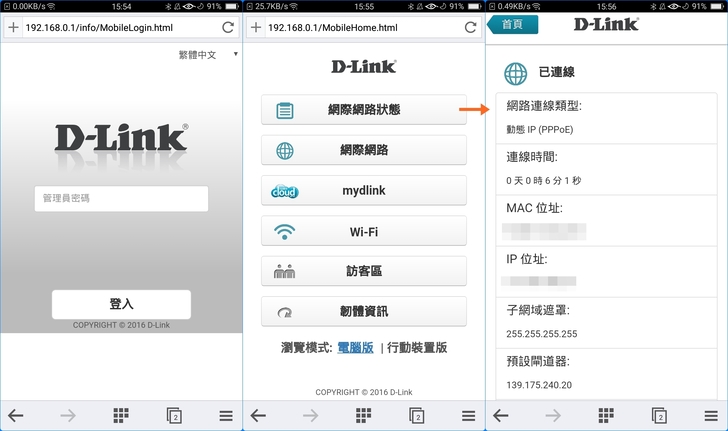Open the 網際網路 menu entry

pyautogui.click(x=364, y=150)
